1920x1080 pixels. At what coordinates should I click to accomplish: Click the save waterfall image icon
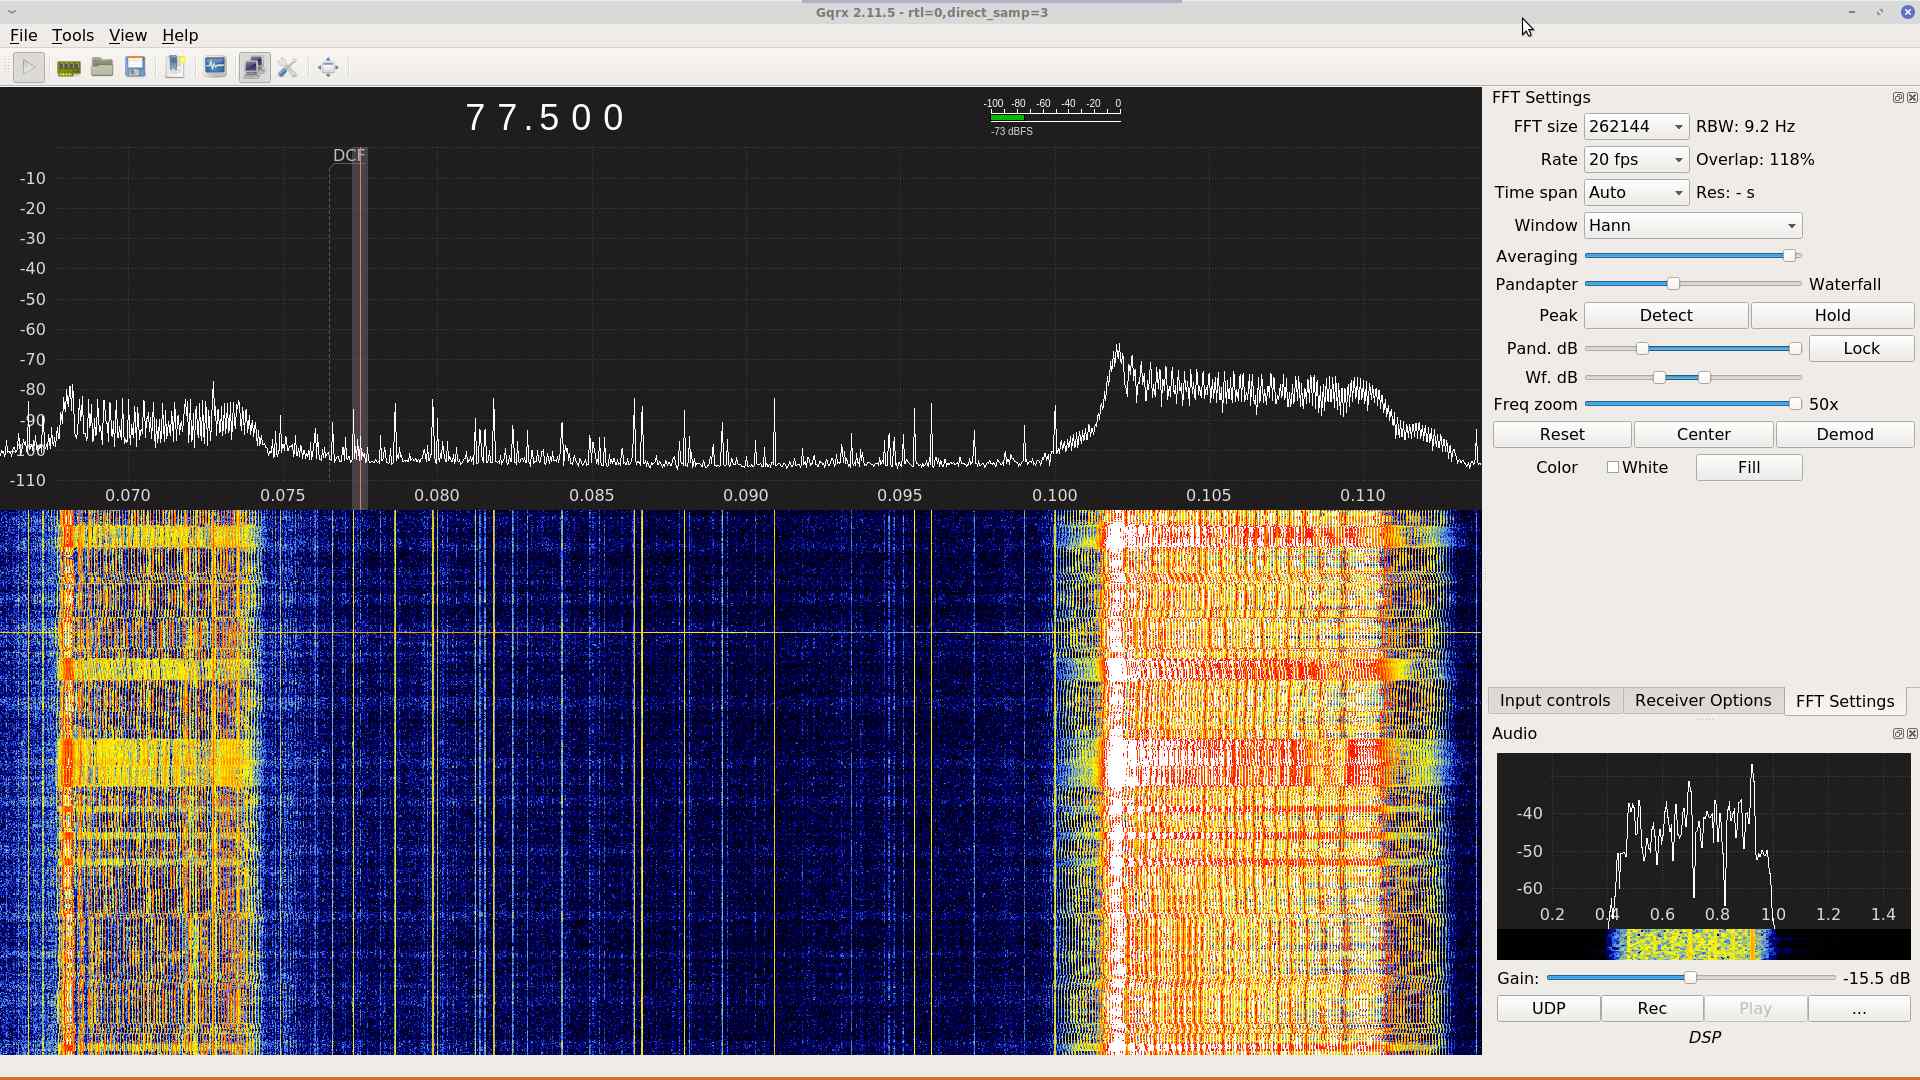(x=175, y=67)
